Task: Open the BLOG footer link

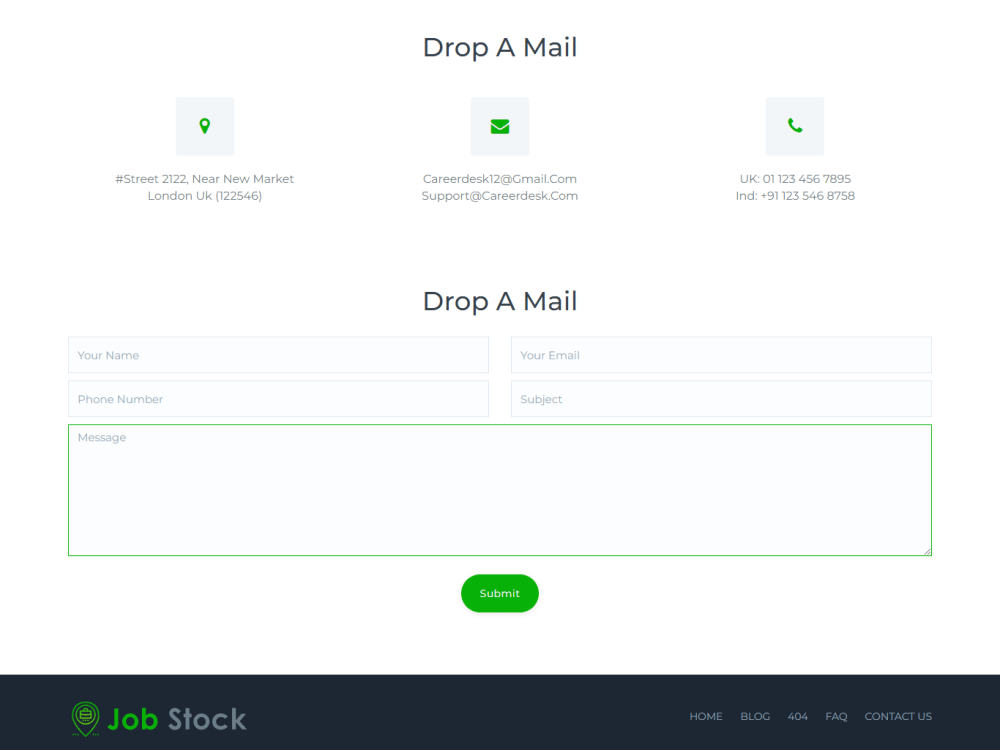Action: [755, 716]
